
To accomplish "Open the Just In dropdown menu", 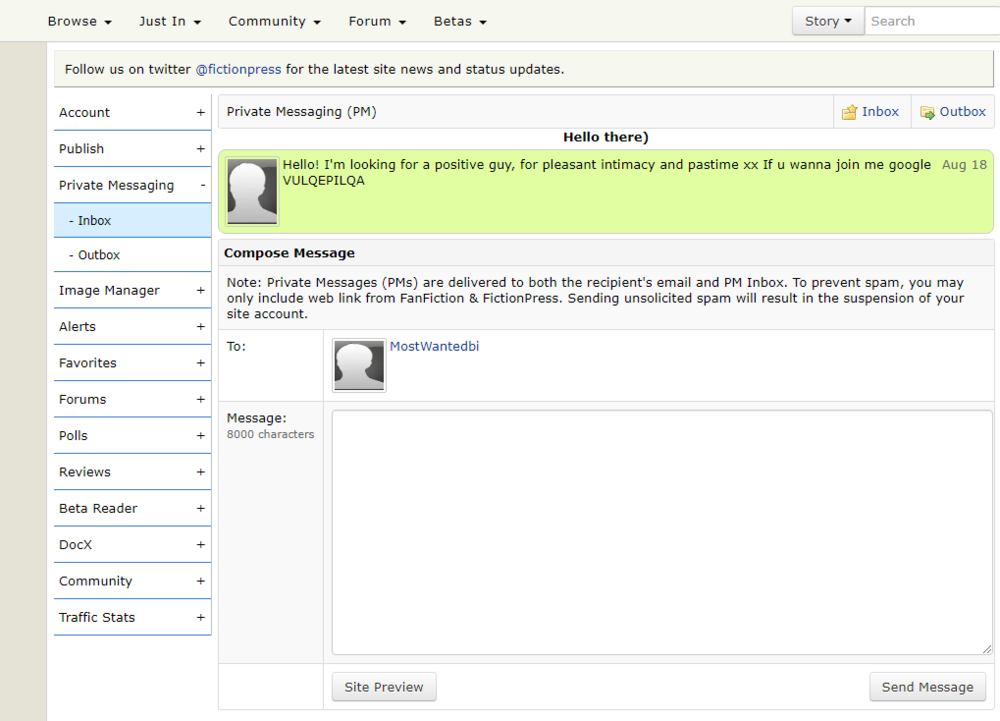I will pyautogui.click(x=170, y=21).
